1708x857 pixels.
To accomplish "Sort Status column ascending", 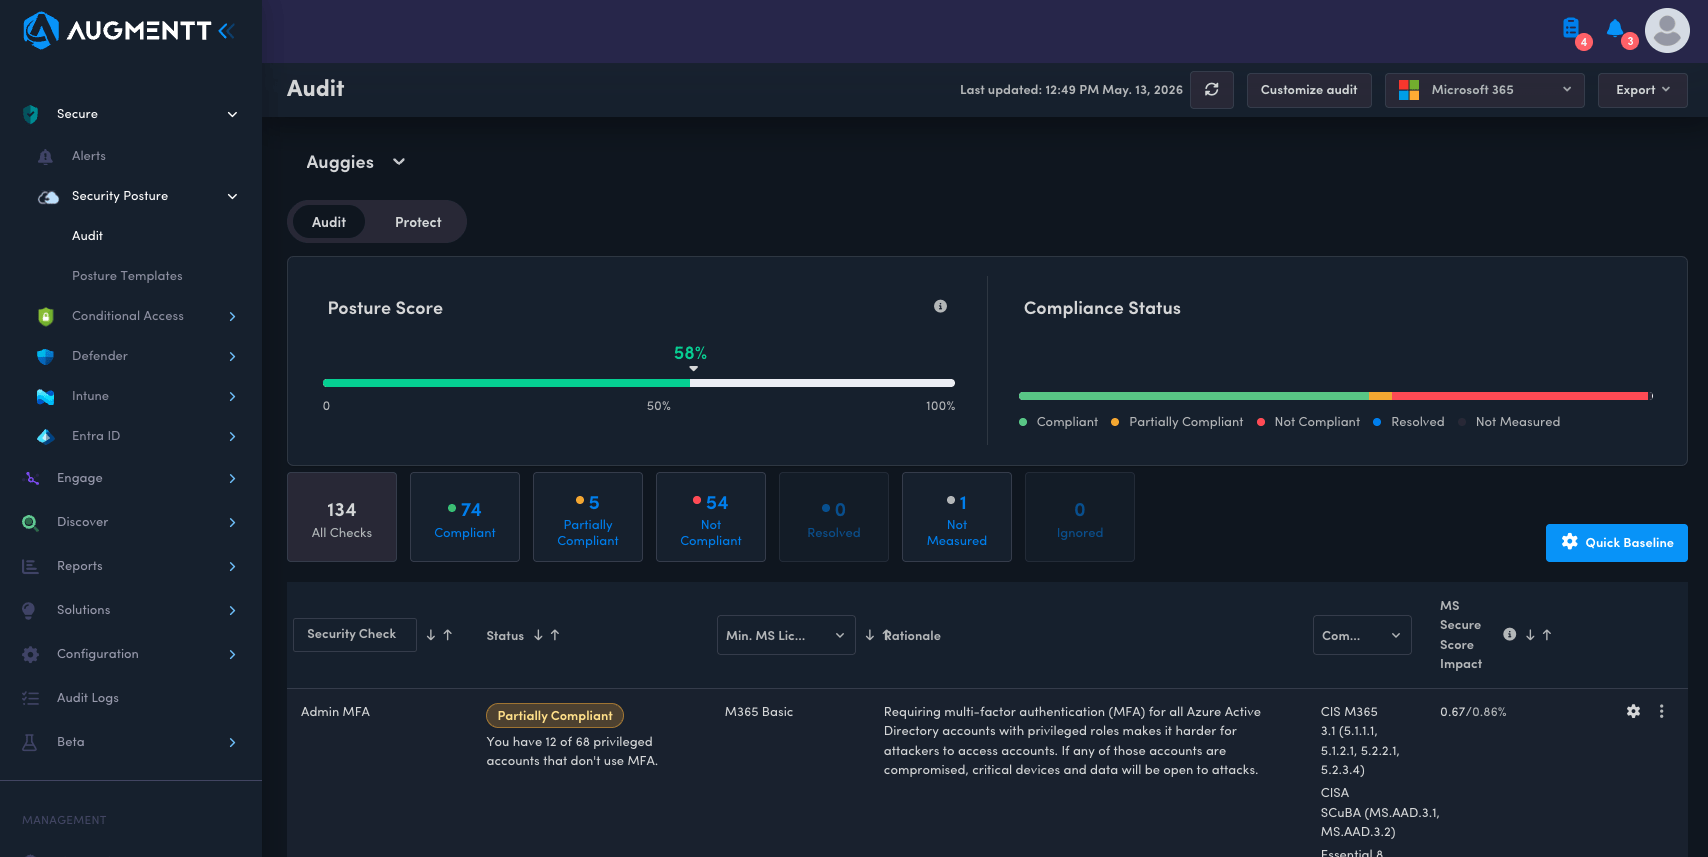I will [555, 635].
